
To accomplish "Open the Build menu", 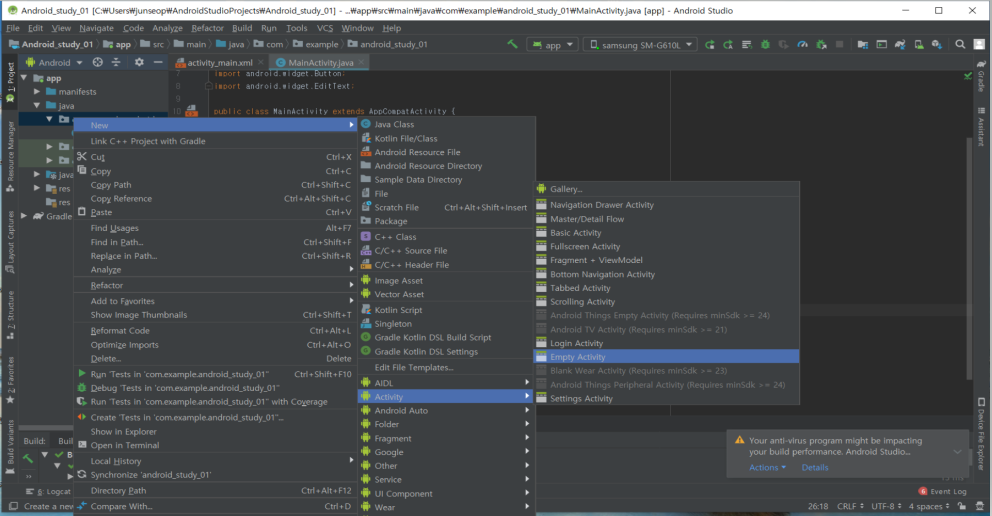I will click(242, 28).
